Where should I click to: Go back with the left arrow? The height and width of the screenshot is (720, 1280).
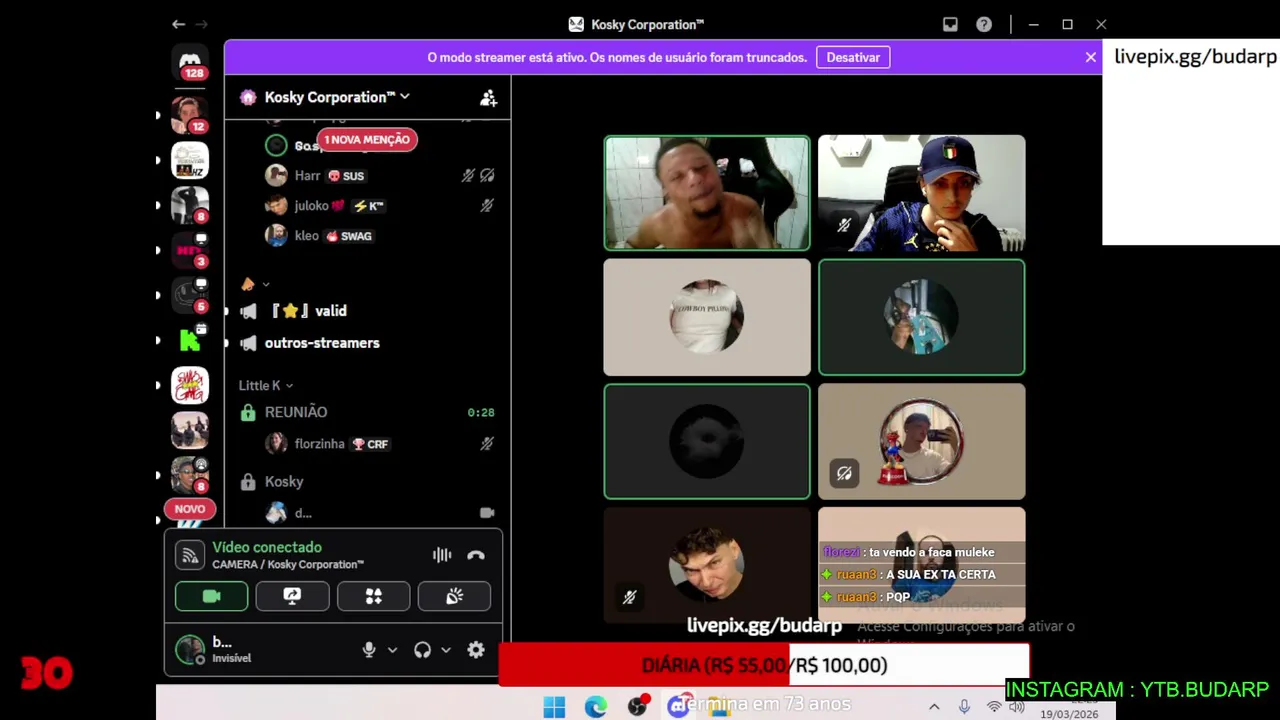coord(178,24)
